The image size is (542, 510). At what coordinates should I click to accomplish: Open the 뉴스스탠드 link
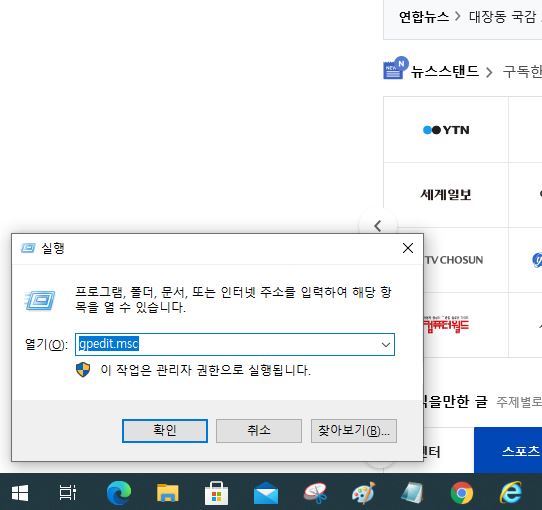point(445,71)
